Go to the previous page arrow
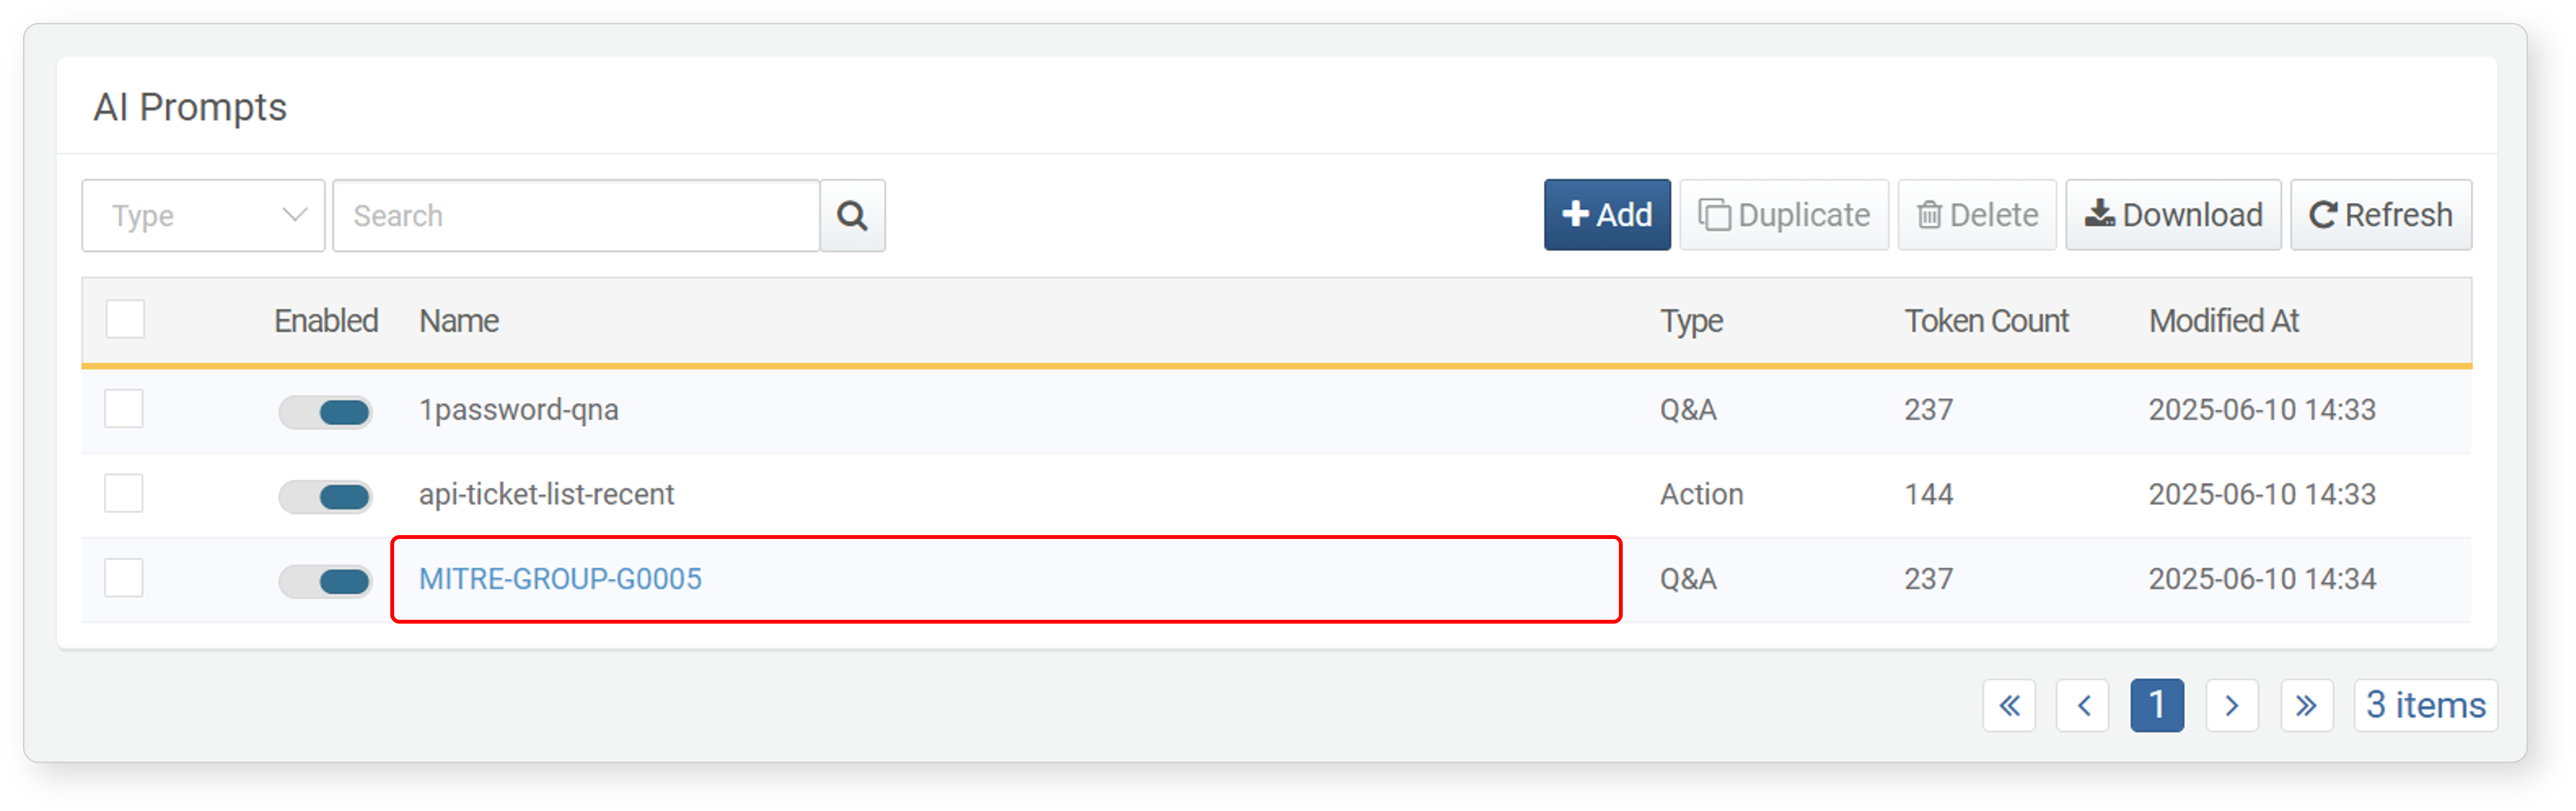Screen dimensions: 2576x811 pos(2083,706)
